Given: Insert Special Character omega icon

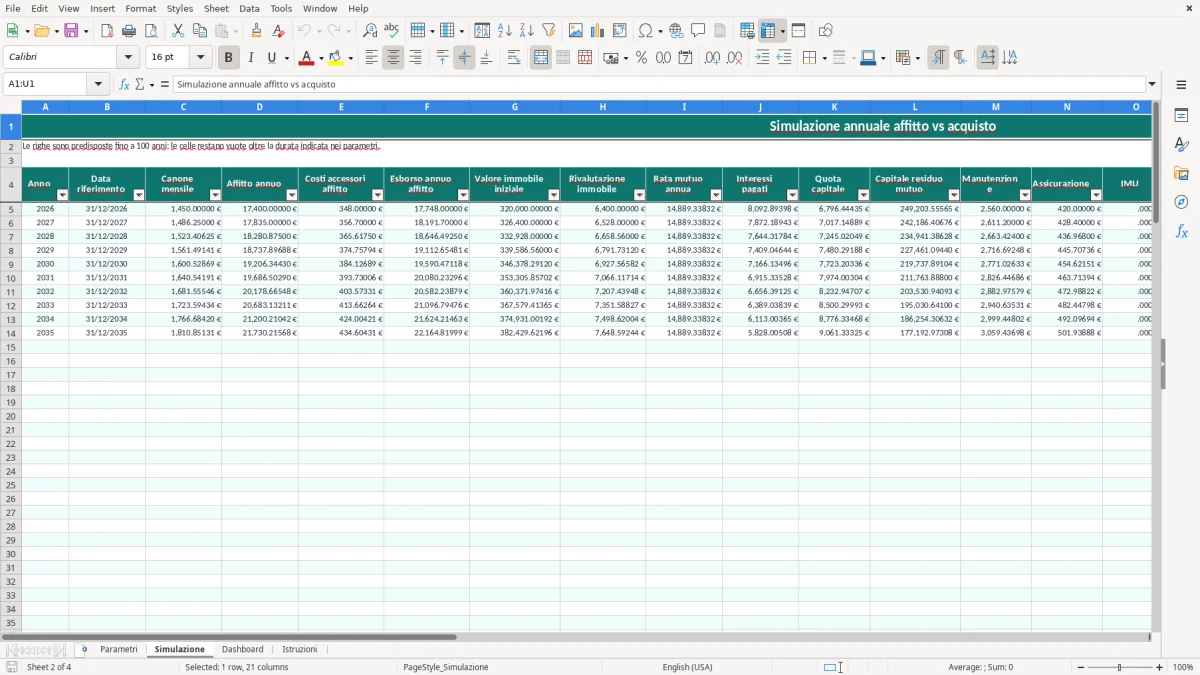Looking at the screenshot, I should (x=646, y=31).
